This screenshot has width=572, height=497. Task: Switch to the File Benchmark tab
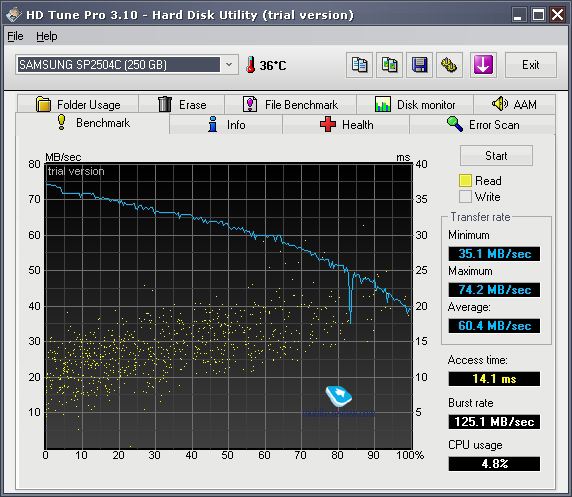point(290,104)
